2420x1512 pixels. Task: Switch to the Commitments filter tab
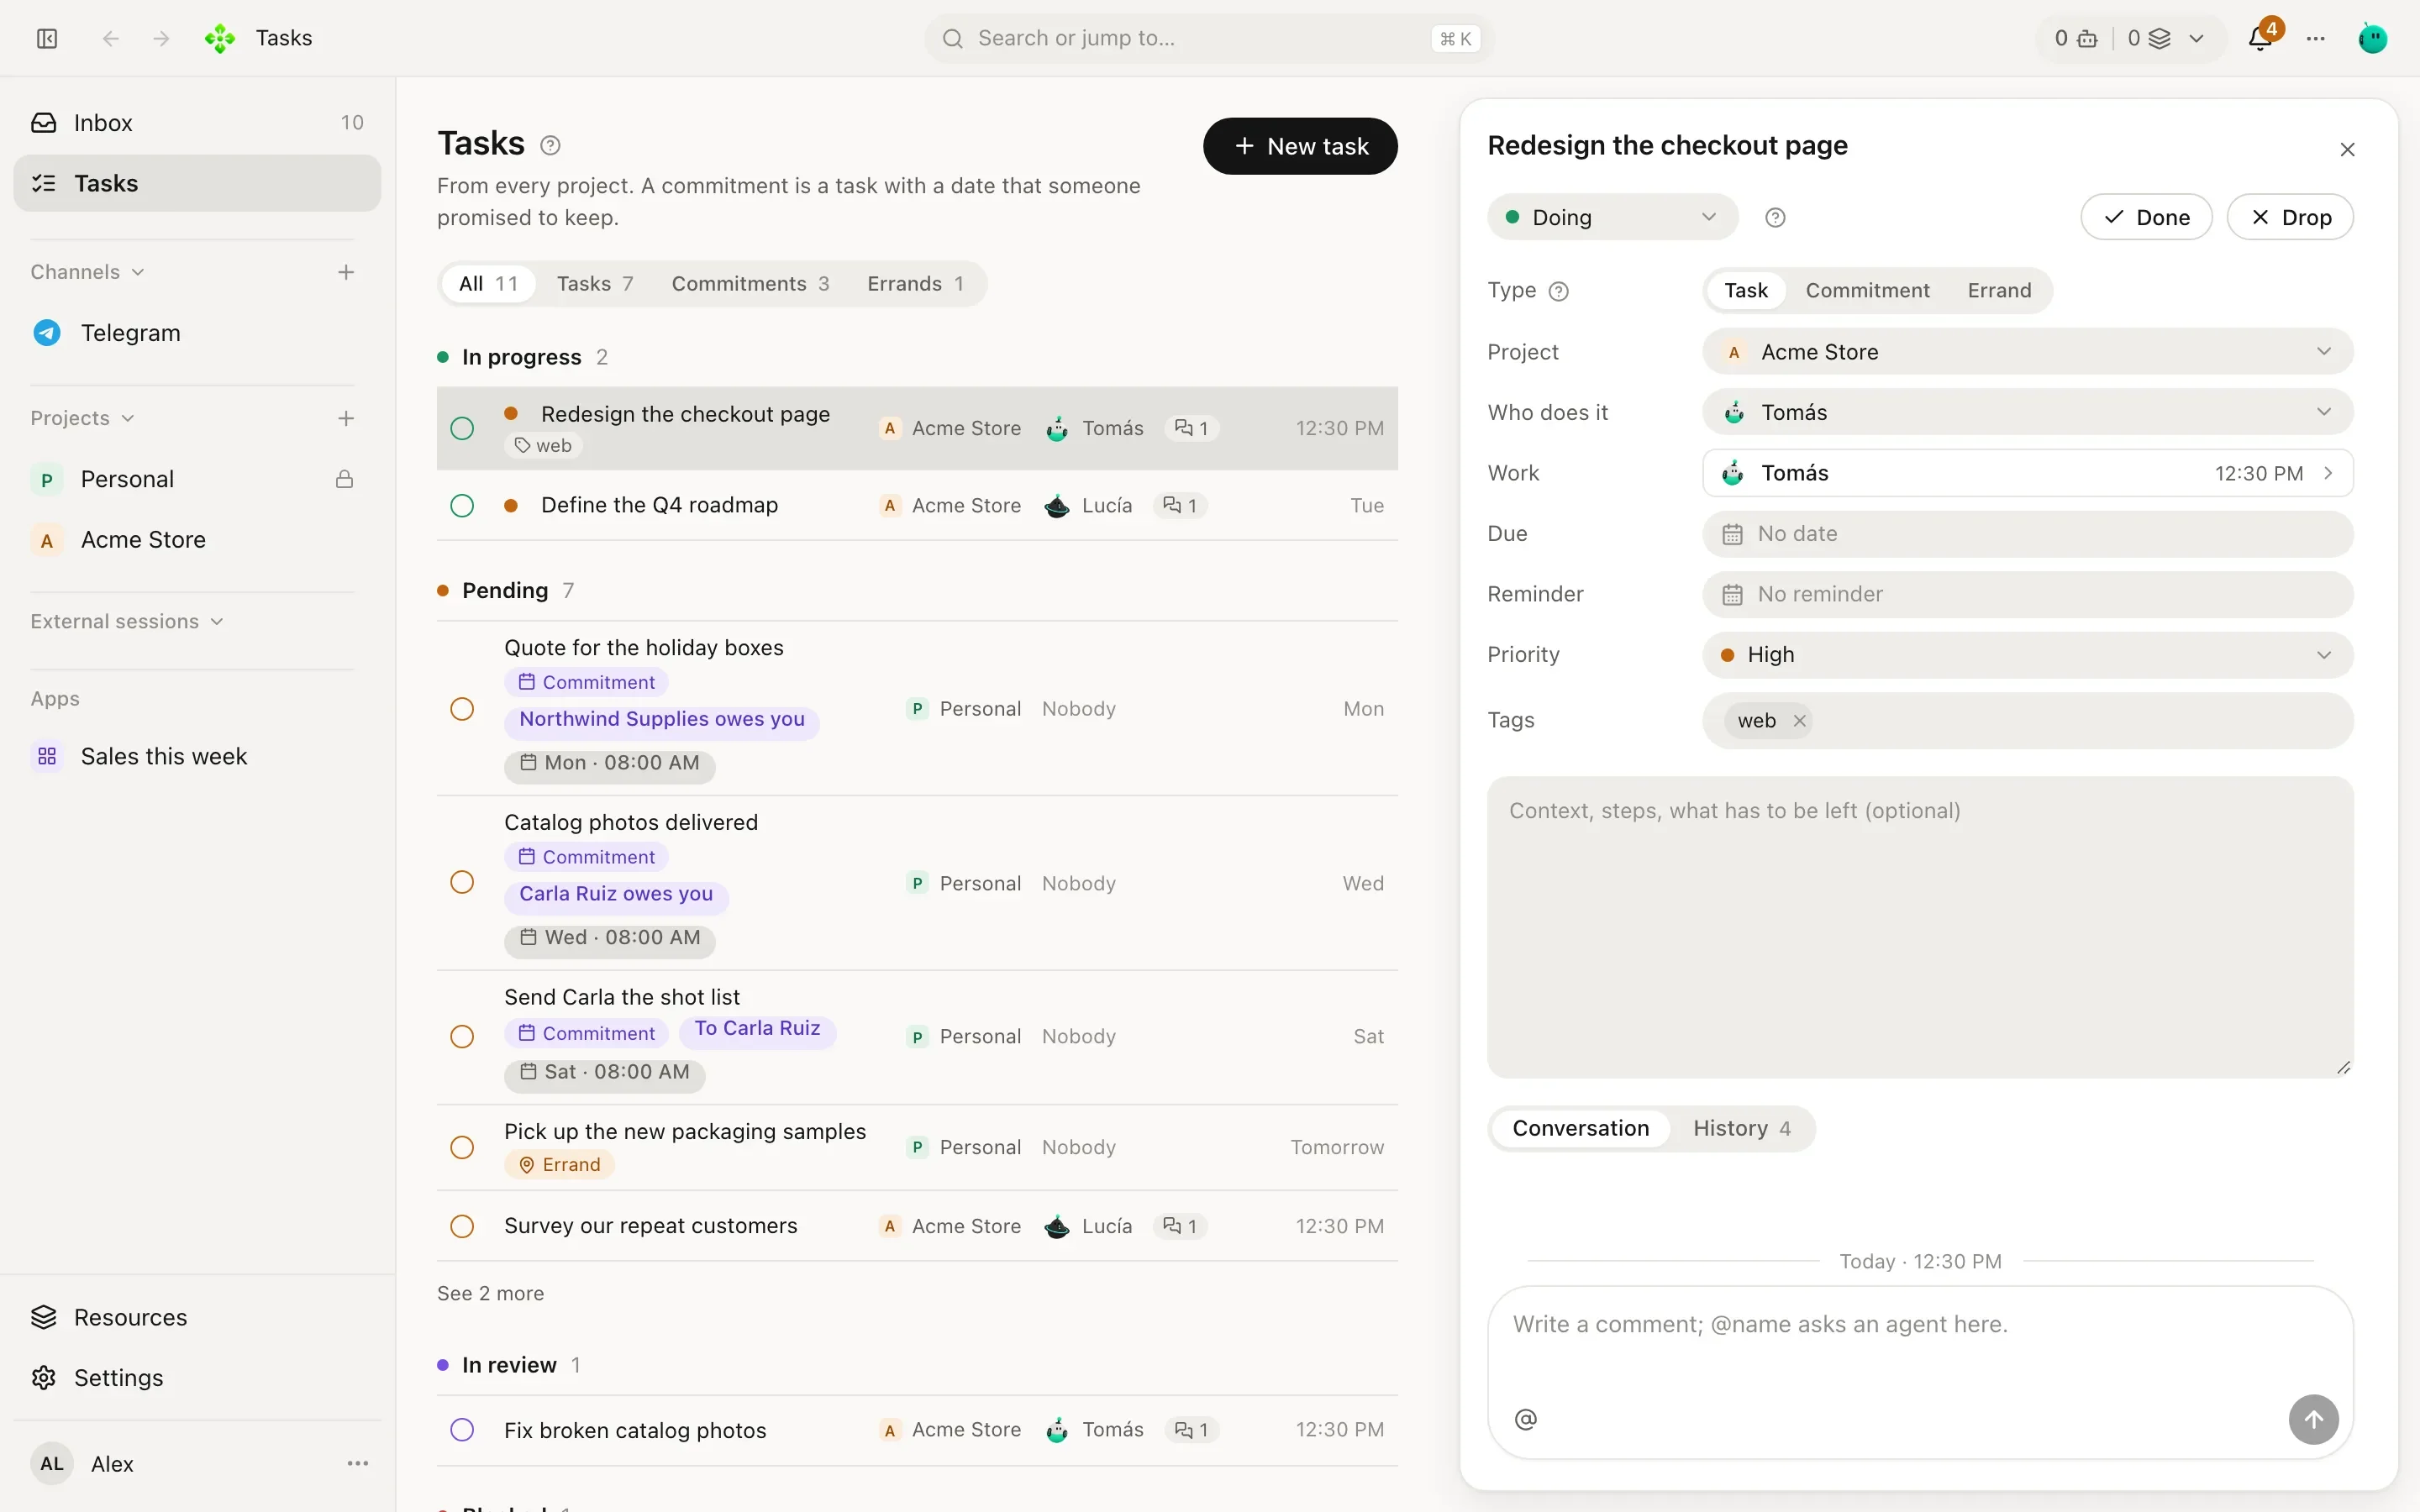pos(750,284)
